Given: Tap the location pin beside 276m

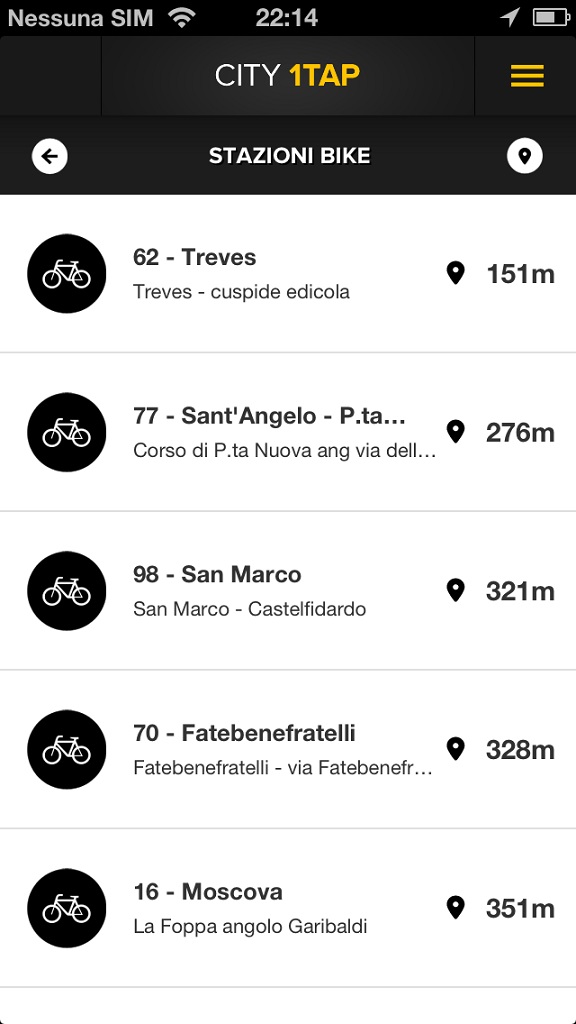Looking at the screenshot, I should 455,432.
